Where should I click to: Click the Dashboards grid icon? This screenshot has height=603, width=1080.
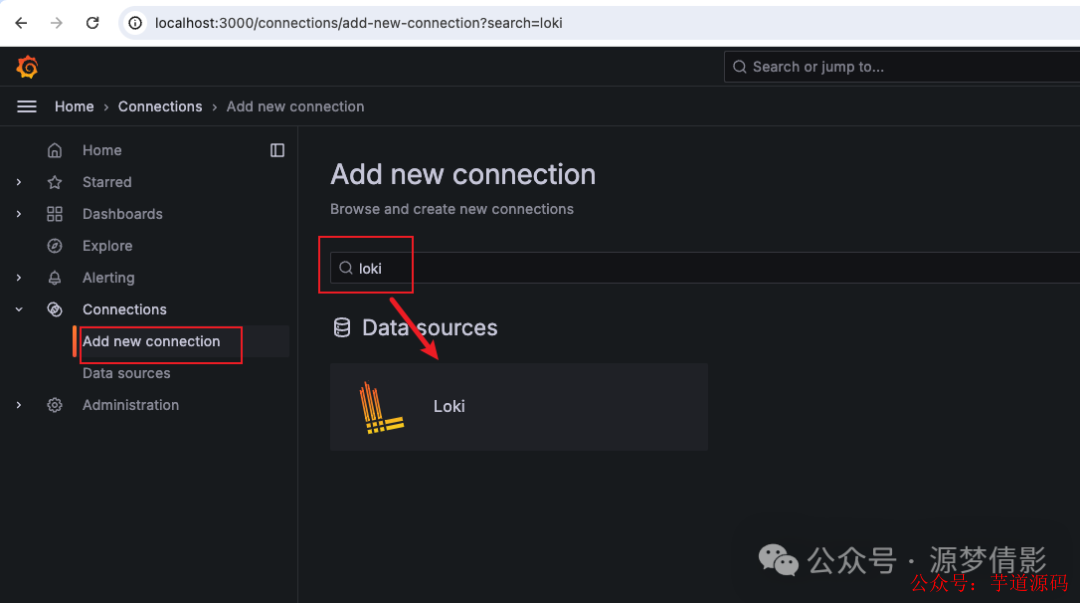(54, 214)
